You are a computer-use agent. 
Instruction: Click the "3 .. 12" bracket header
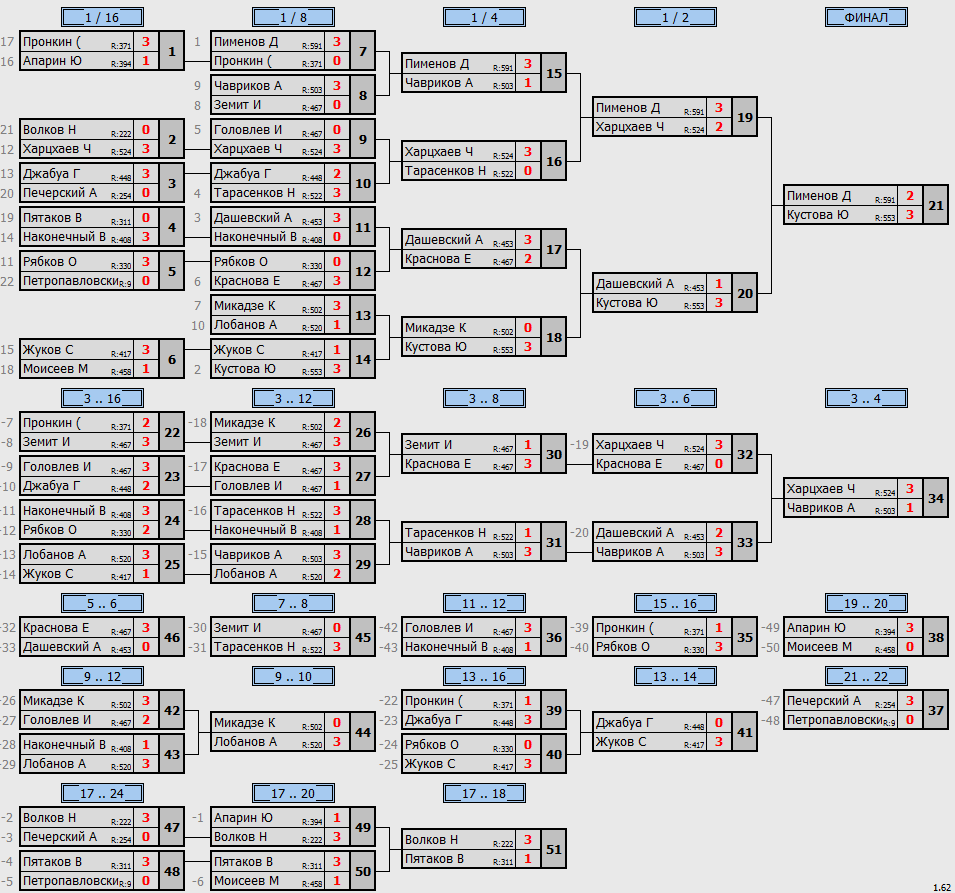[x=293, y=398]
